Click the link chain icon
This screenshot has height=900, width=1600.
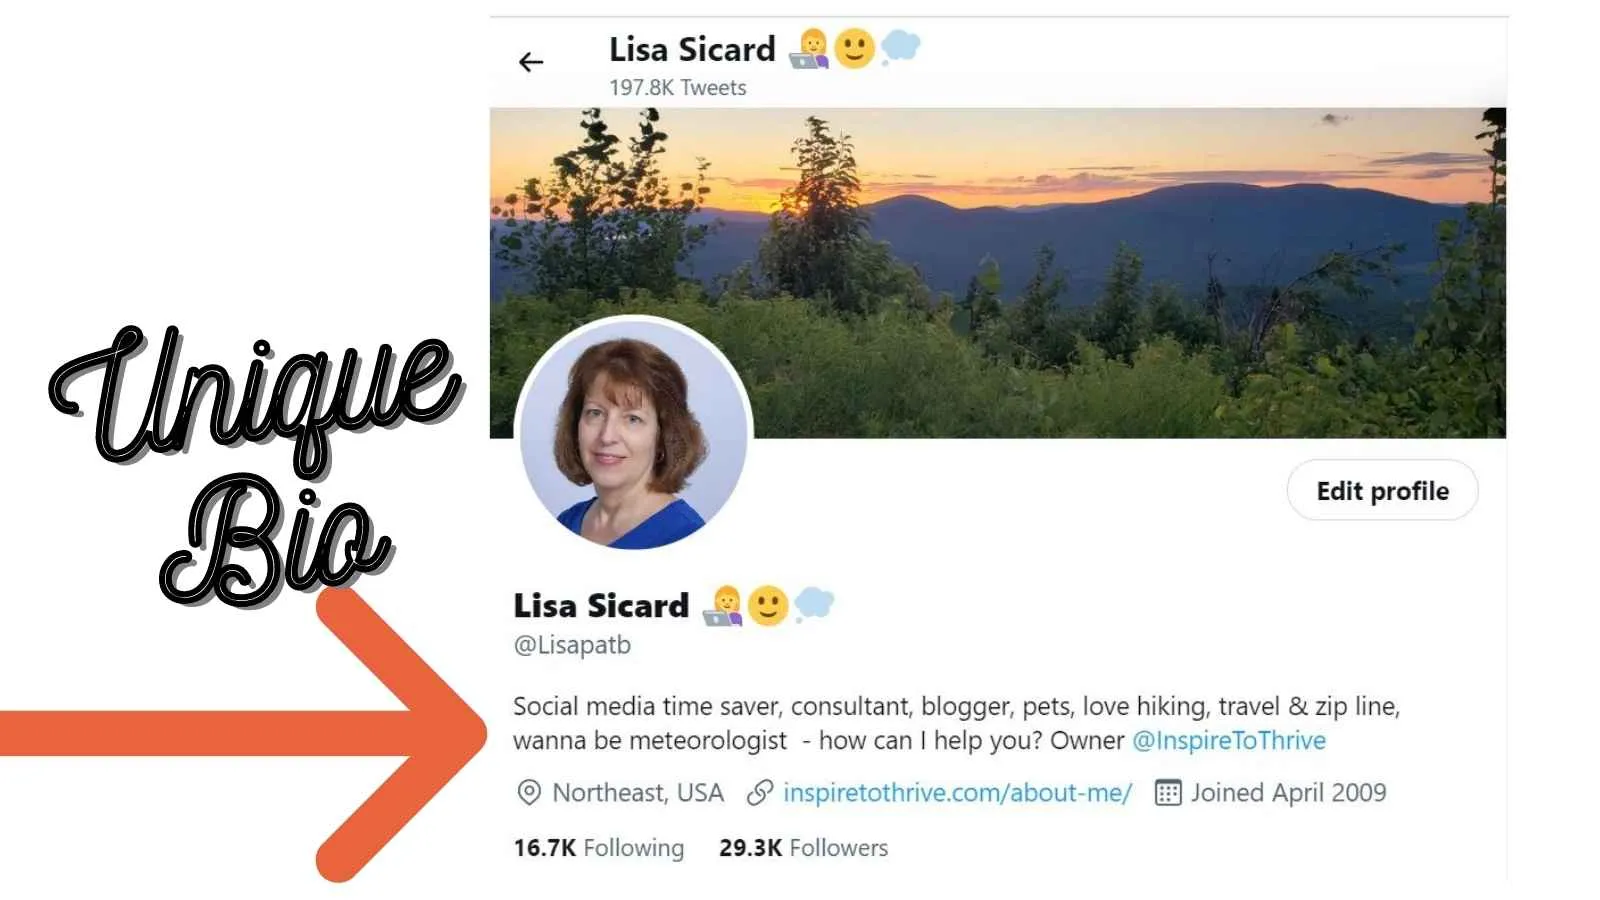point(760,793)
